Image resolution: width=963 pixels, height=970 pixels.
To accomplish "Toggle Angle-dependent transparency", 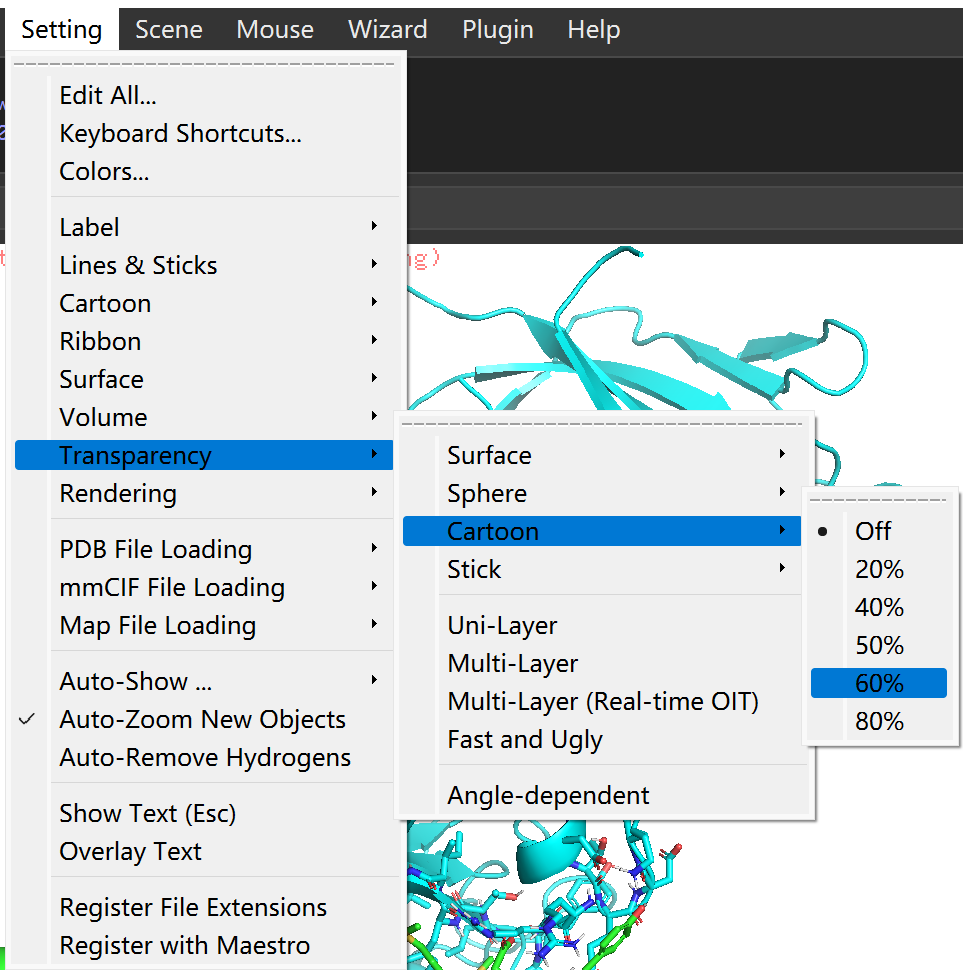I will point(548,795).
